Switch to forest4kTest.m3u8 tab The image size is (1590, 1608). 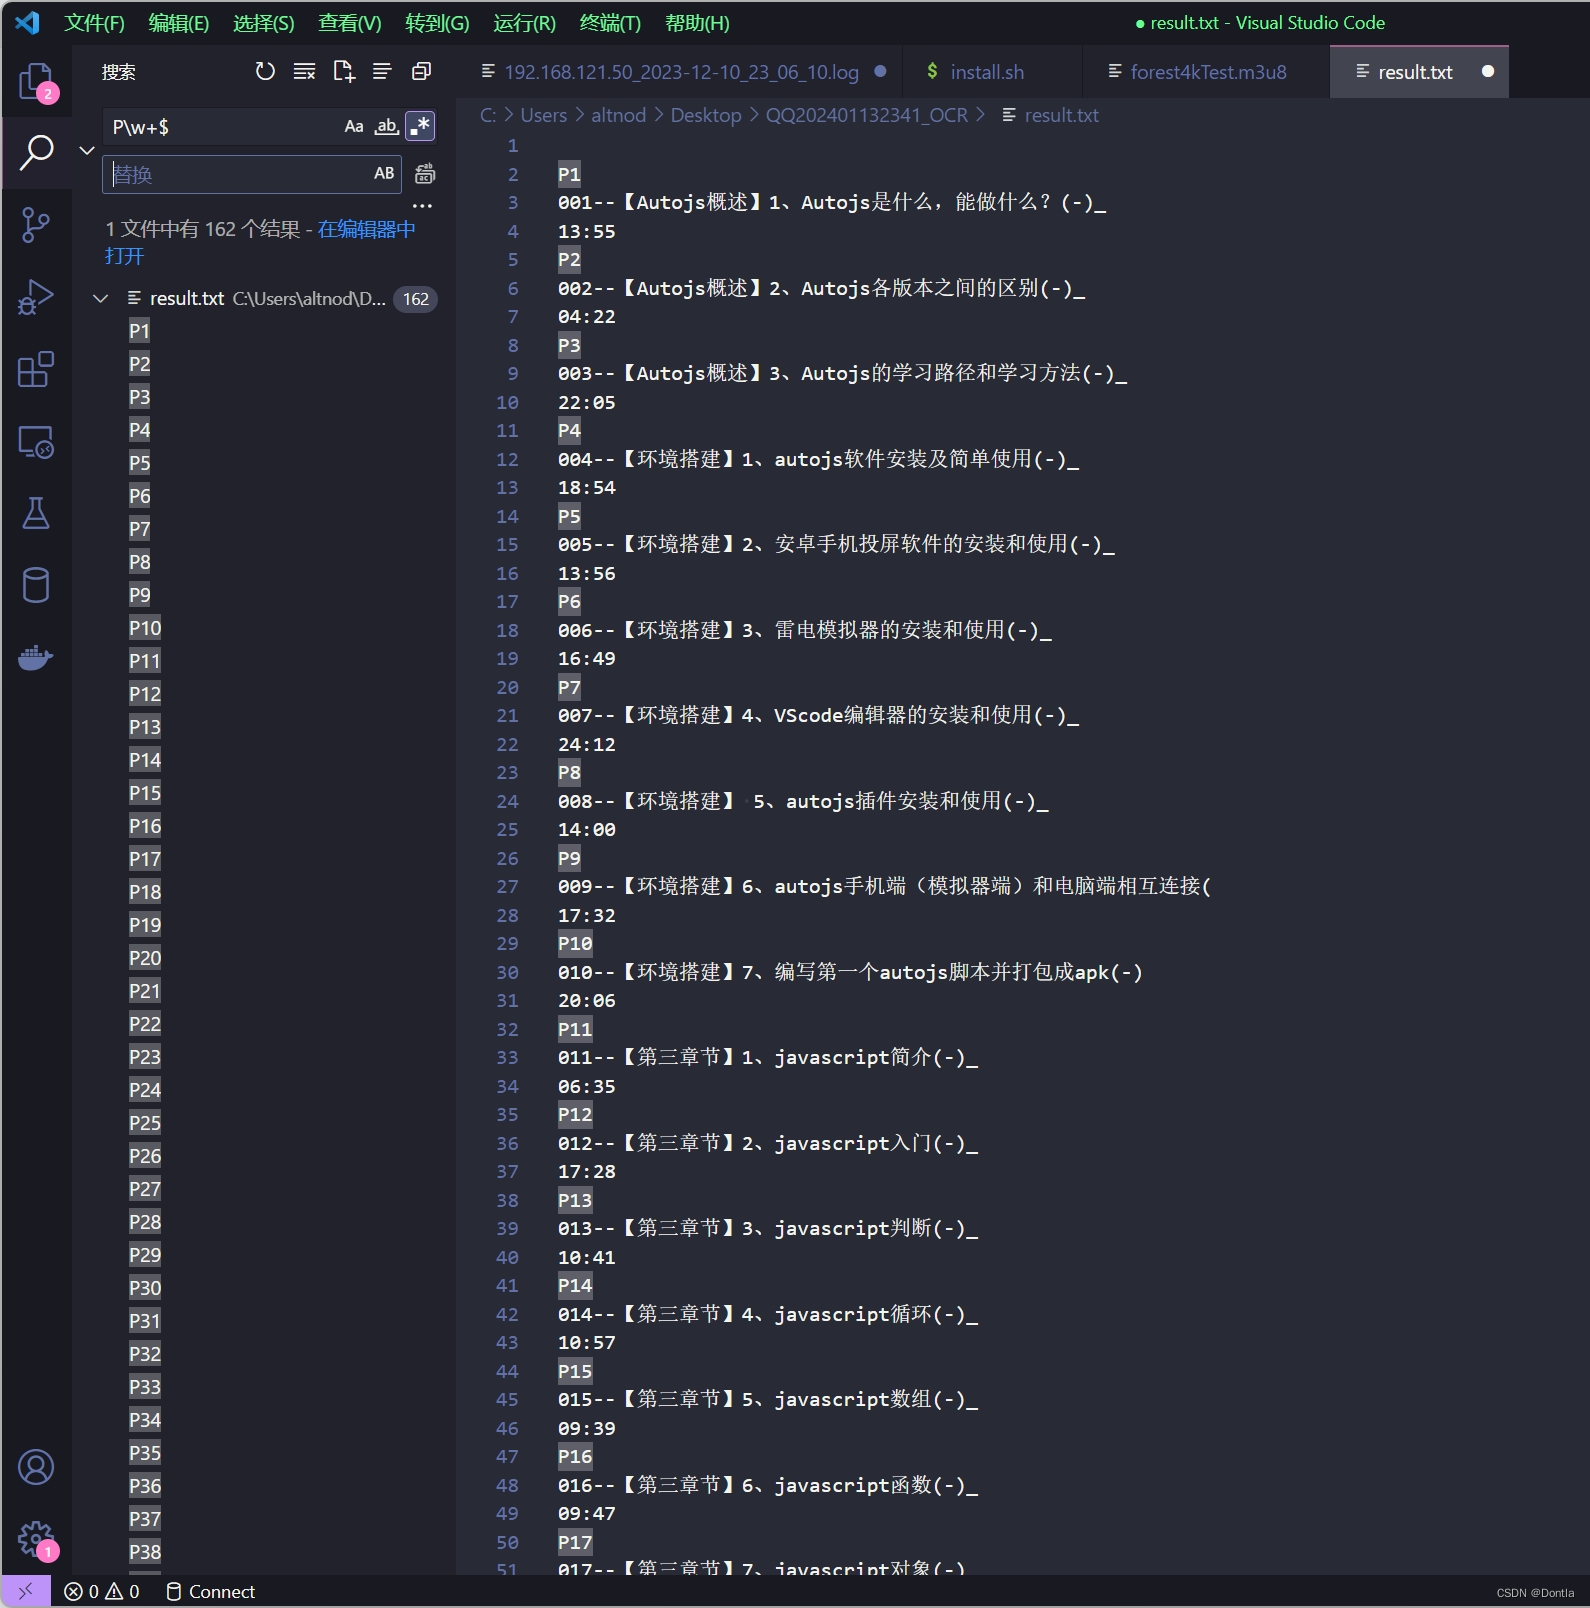click(1208, 72)
